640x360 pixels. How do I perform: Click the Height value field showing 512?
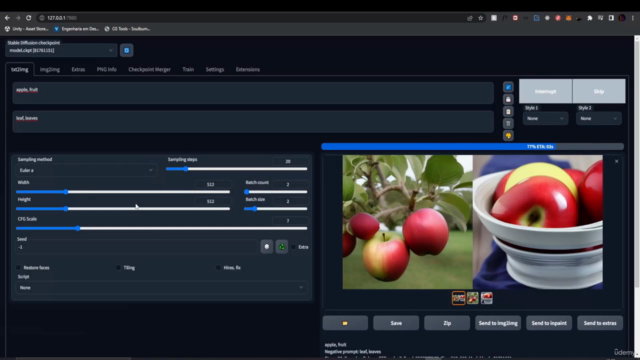[x=212, y=201]
